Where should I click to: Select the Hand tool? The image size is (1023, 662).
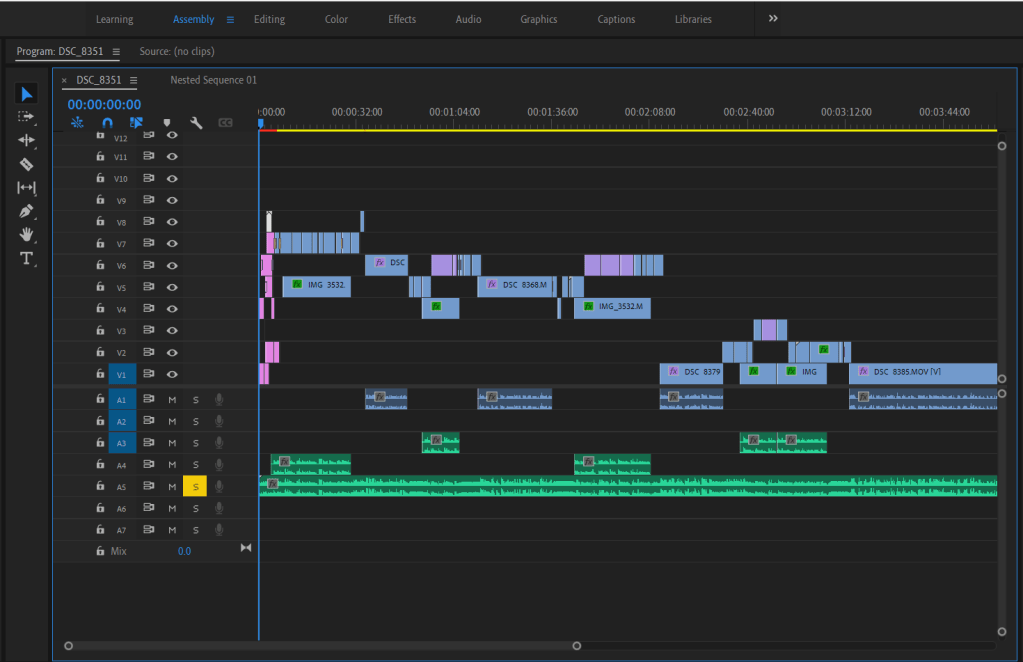27,234
